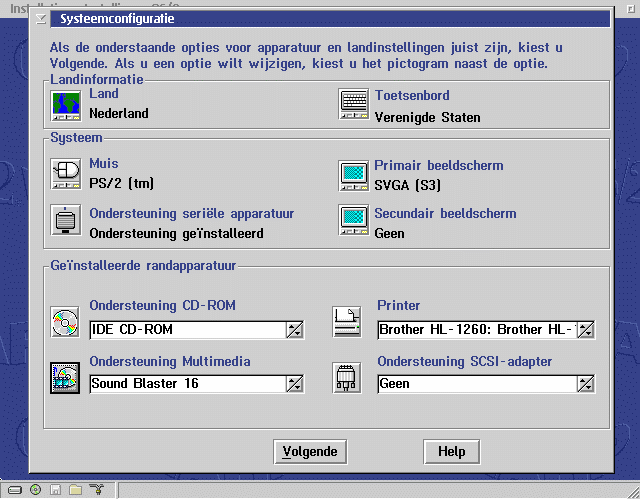640x499 pixels.
Task: Click the Sound Blaster 16 field
Action: (188, 384)
